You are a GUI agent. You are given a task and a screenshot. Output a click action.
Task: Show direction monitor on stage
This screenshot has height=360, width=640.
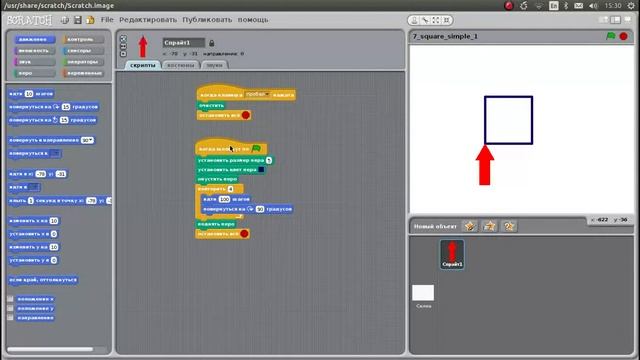click(10, 318)
